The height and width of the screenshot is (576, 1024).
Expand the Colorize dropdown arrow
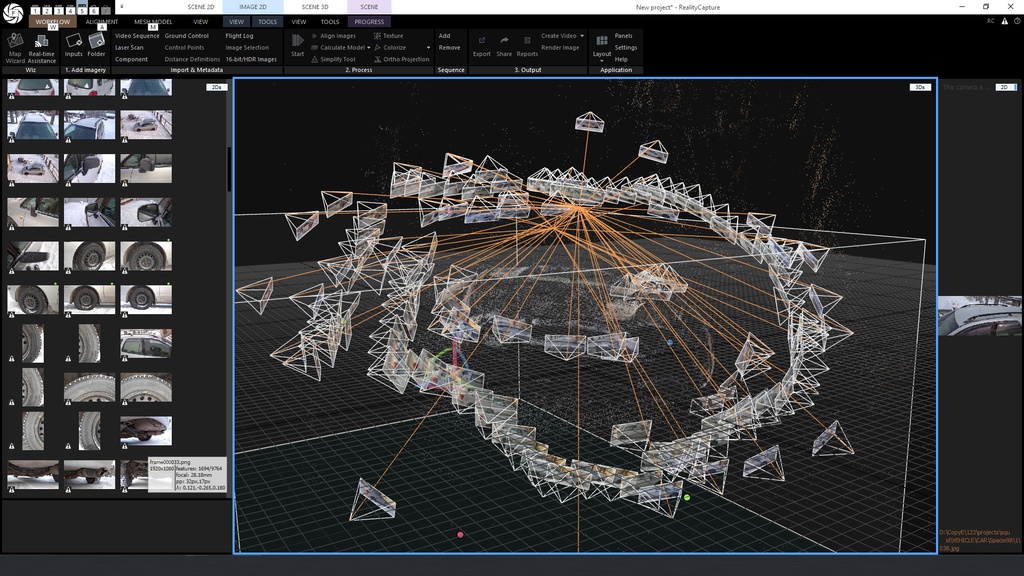click(428, 47)
